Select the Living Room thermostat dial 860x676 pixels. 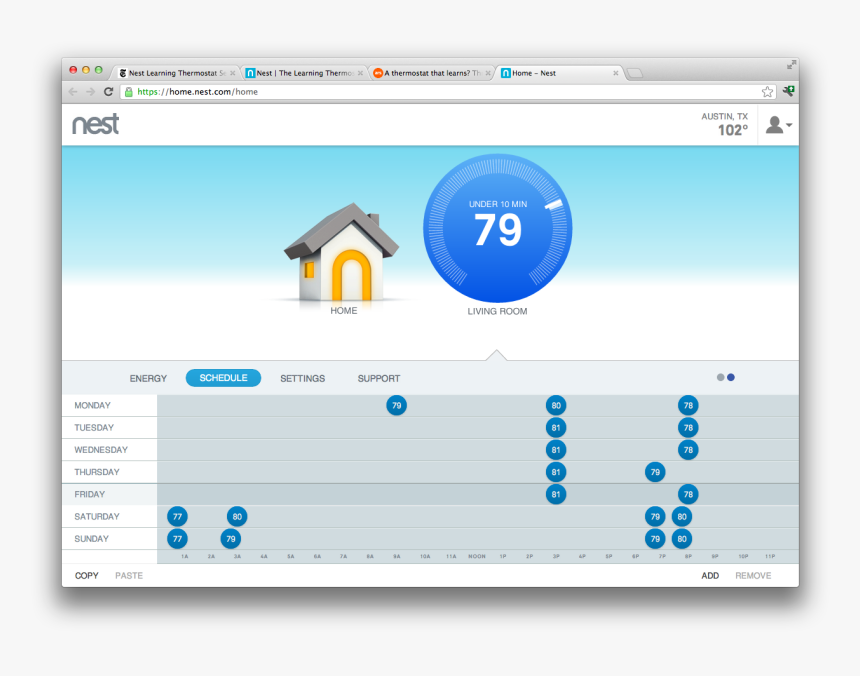click(x=497, y=228)
